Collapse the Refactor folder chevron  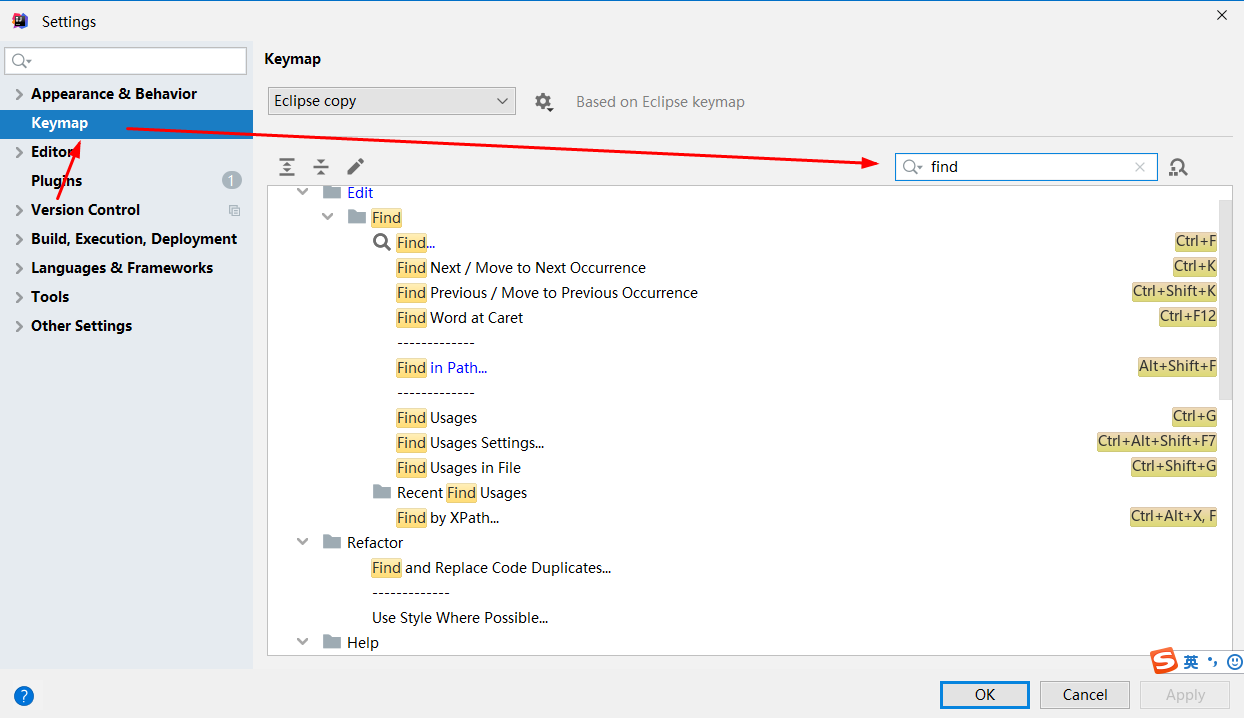303,542
